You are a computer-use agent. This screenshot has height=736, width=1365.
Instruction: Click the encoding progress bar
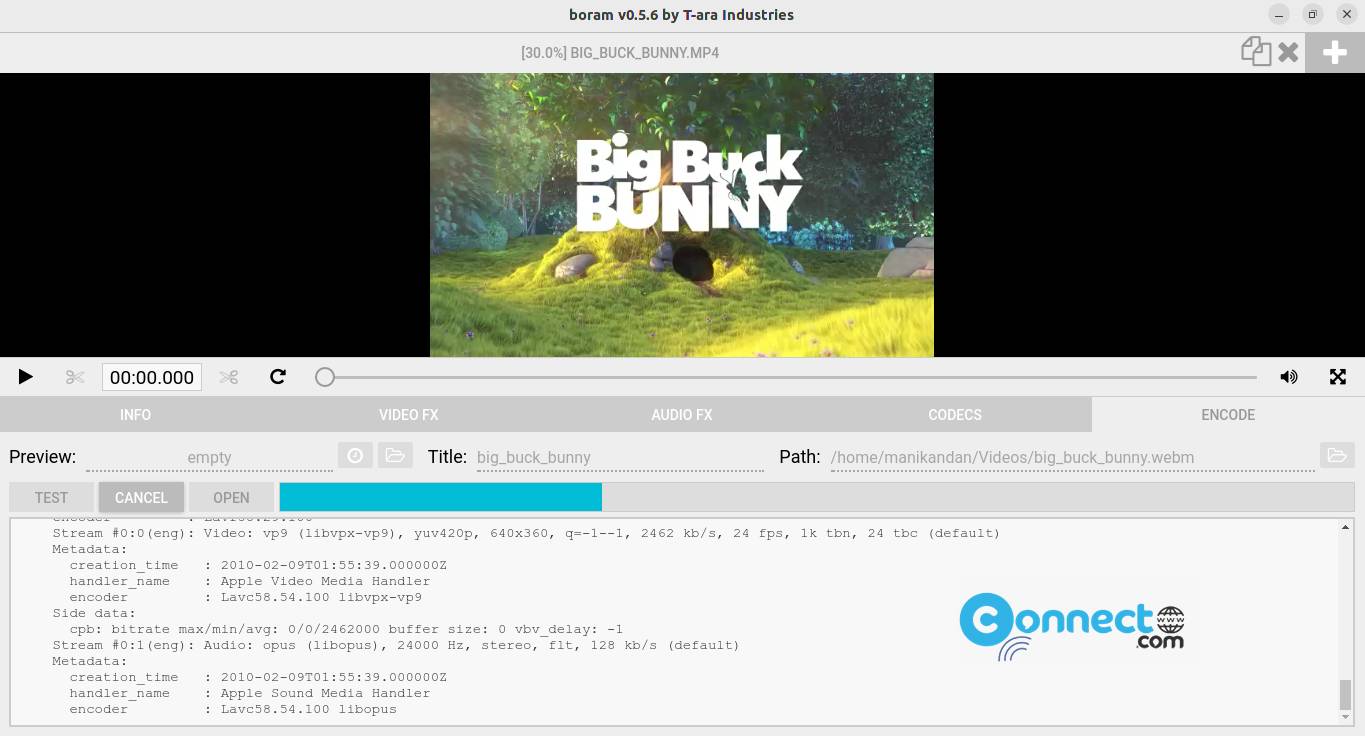pos(817,497)
